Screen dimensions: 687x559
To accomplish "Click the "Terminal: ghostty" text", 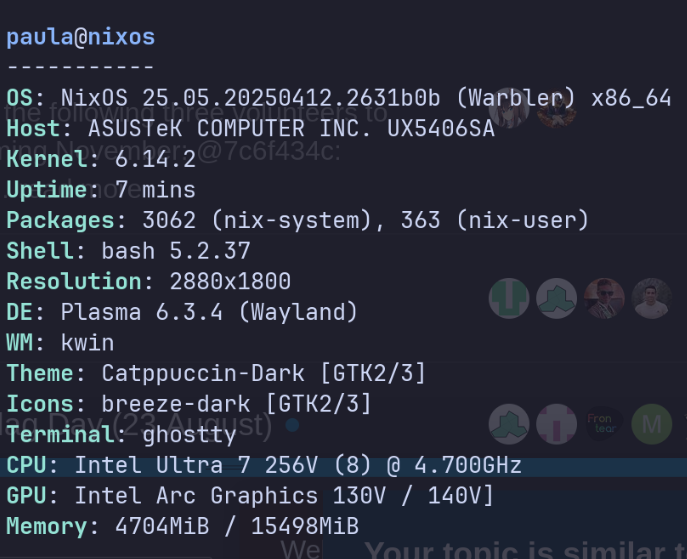I will coord(121,435).
